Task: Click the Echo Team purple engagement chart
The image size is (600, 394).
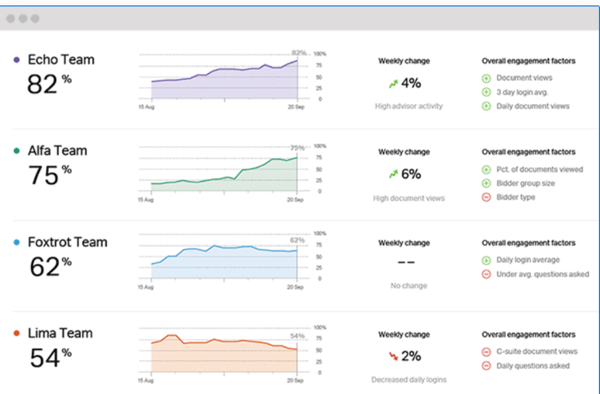Action: pos(224,78)
